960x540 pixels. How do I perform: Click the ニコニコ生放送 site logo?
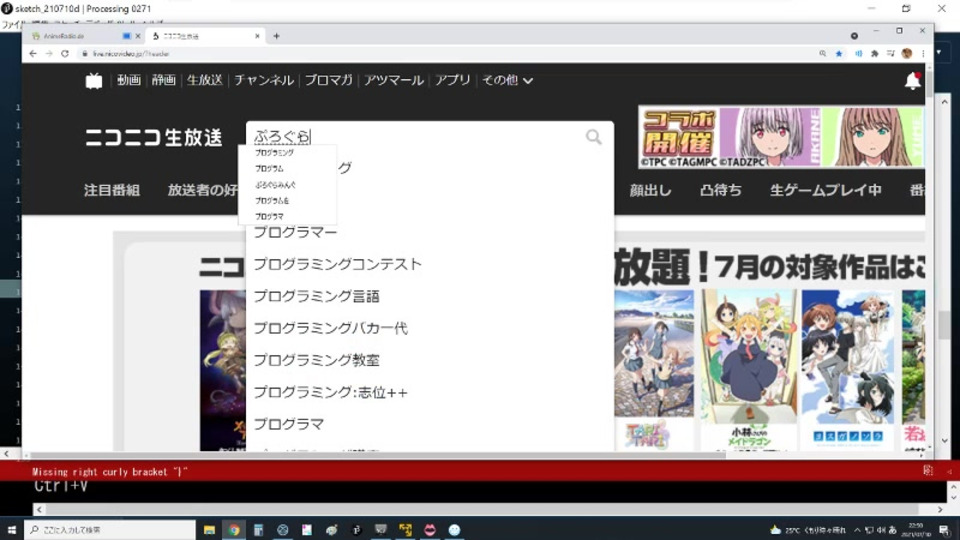pyautogui.click(x=153, y=137)
